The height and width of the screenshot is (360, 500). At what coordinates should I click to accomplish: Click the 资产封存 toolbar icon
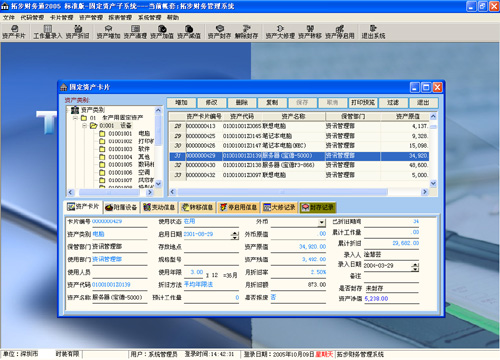coord(219,32)
